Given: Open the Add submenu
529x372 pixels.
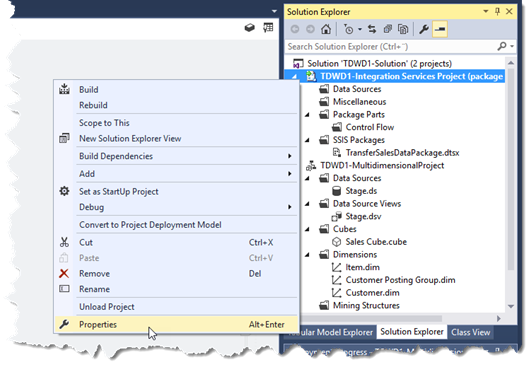Looking at the screenshot, I should click(176, 174).
